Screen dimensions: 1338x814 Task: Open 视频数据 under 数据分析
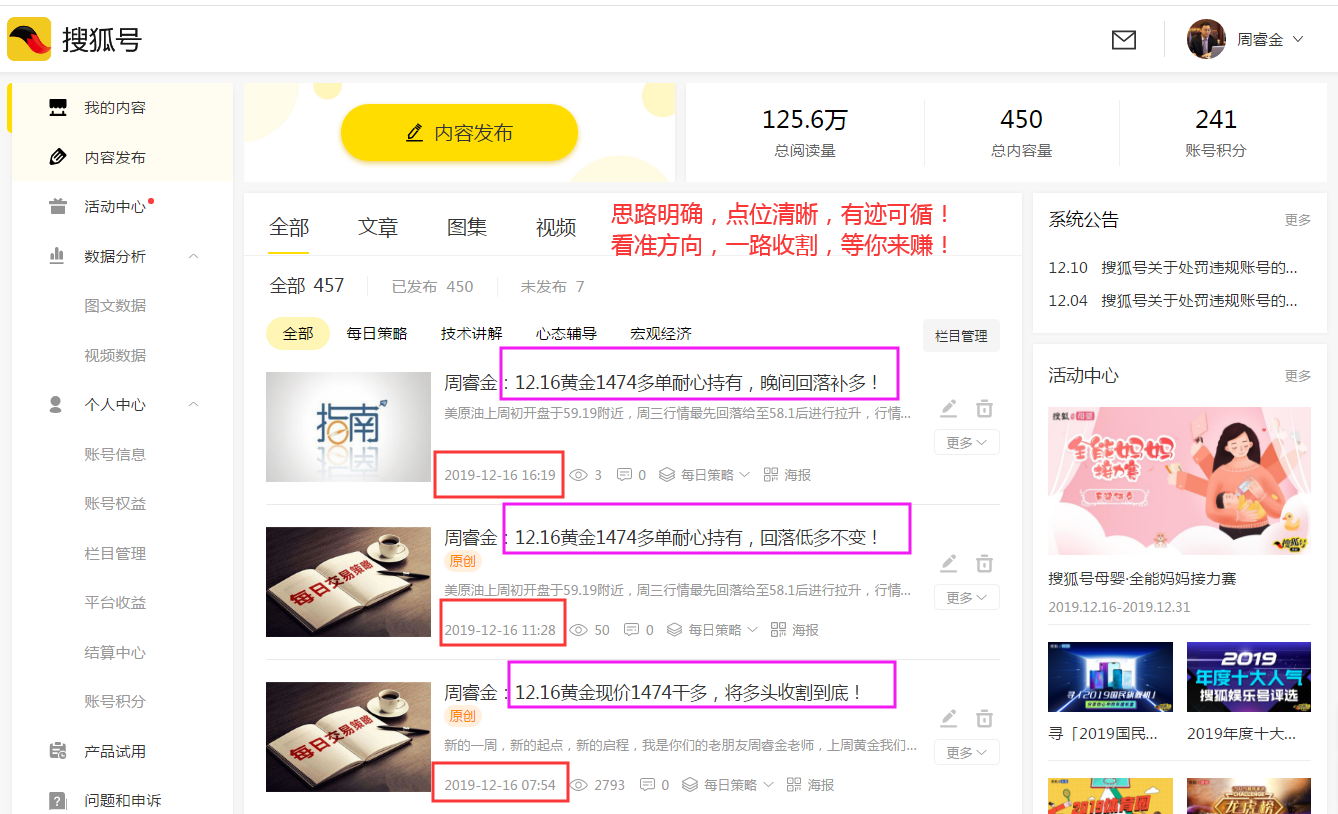pyautogui.click(x=115, y=355)
